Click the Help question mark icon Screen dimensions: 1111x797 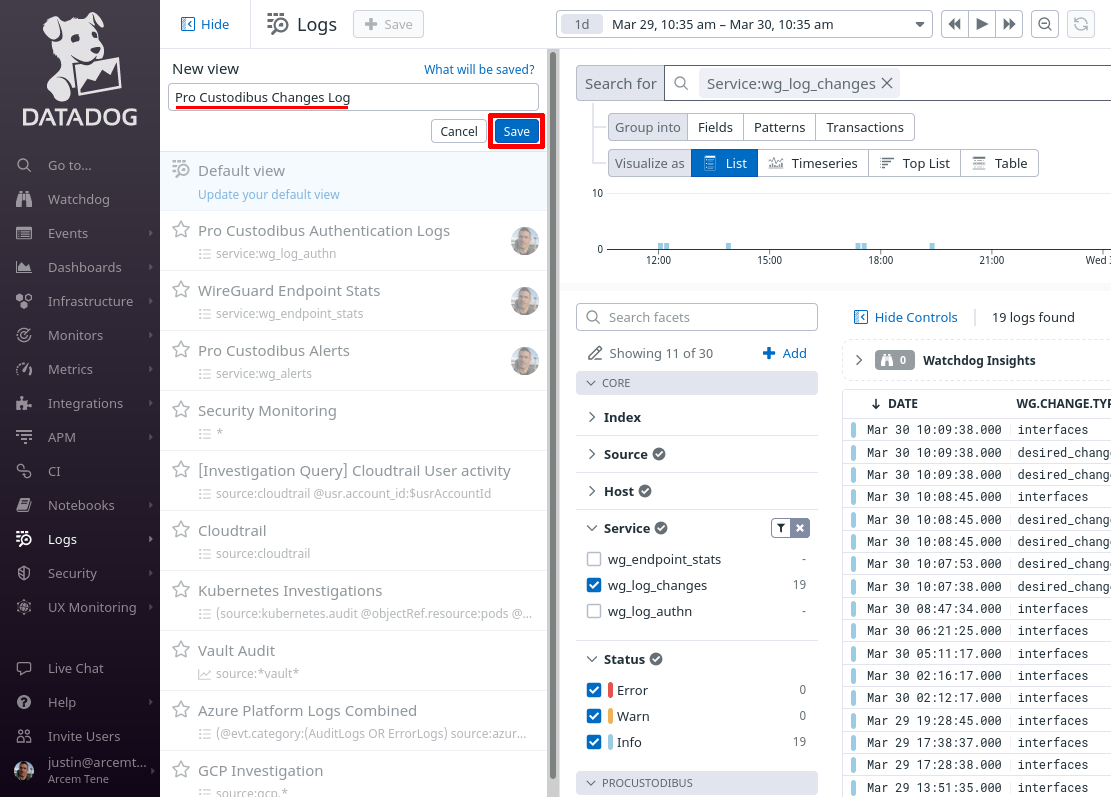tap(24, 702)
